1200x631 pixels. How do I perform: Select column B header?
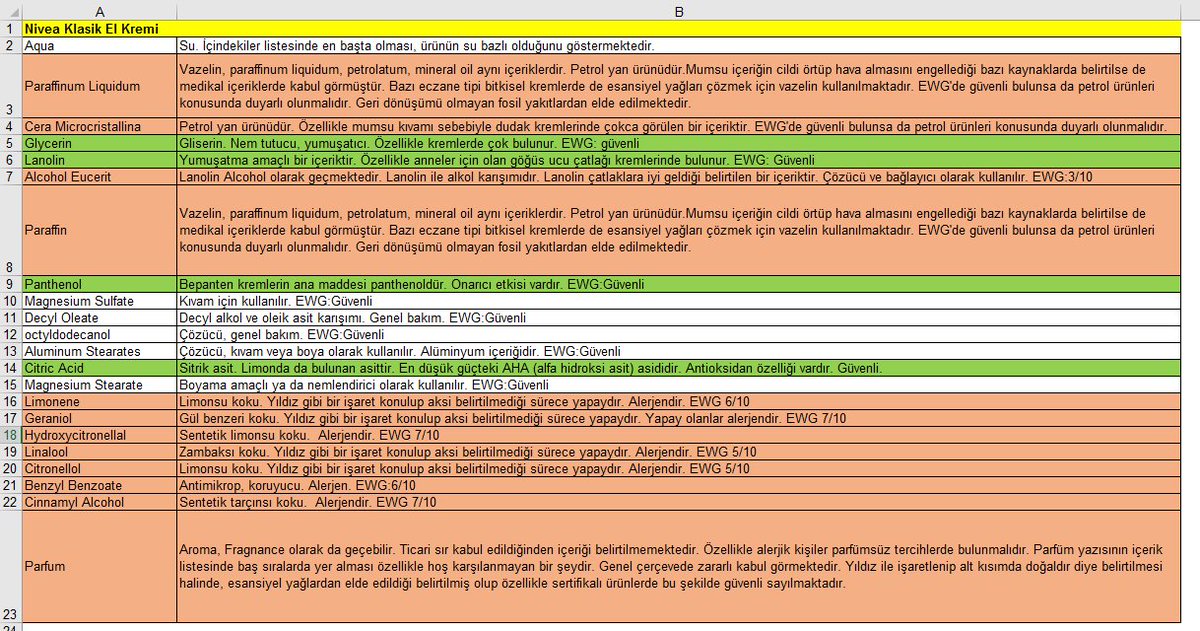pos(678,11)
